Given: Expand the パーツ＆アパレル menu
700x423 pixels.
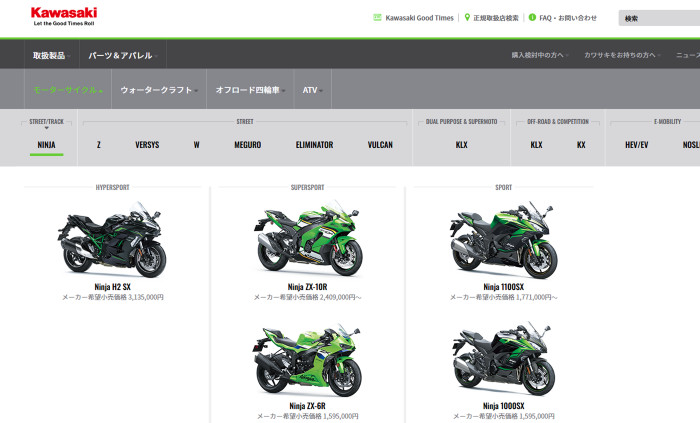Looking at the screenshot, I should click(122, 55).
